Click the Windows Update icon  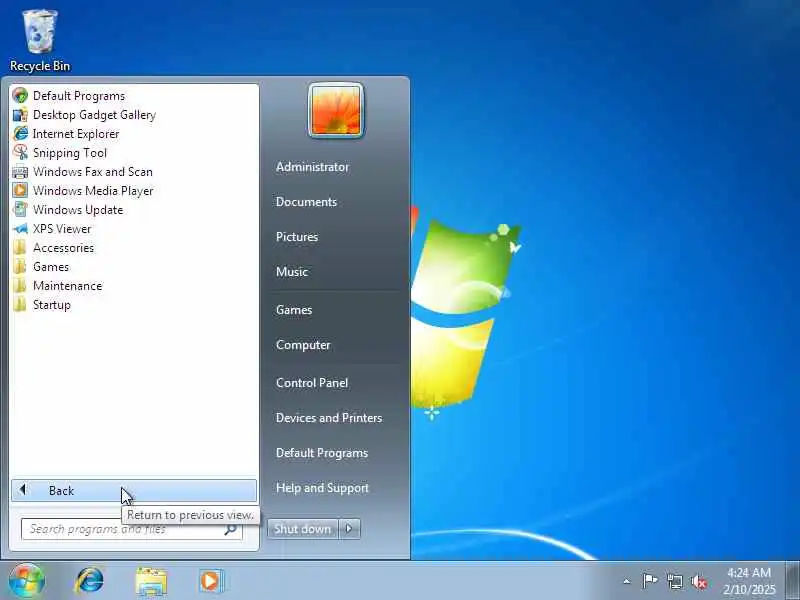[x=20, y=210]
